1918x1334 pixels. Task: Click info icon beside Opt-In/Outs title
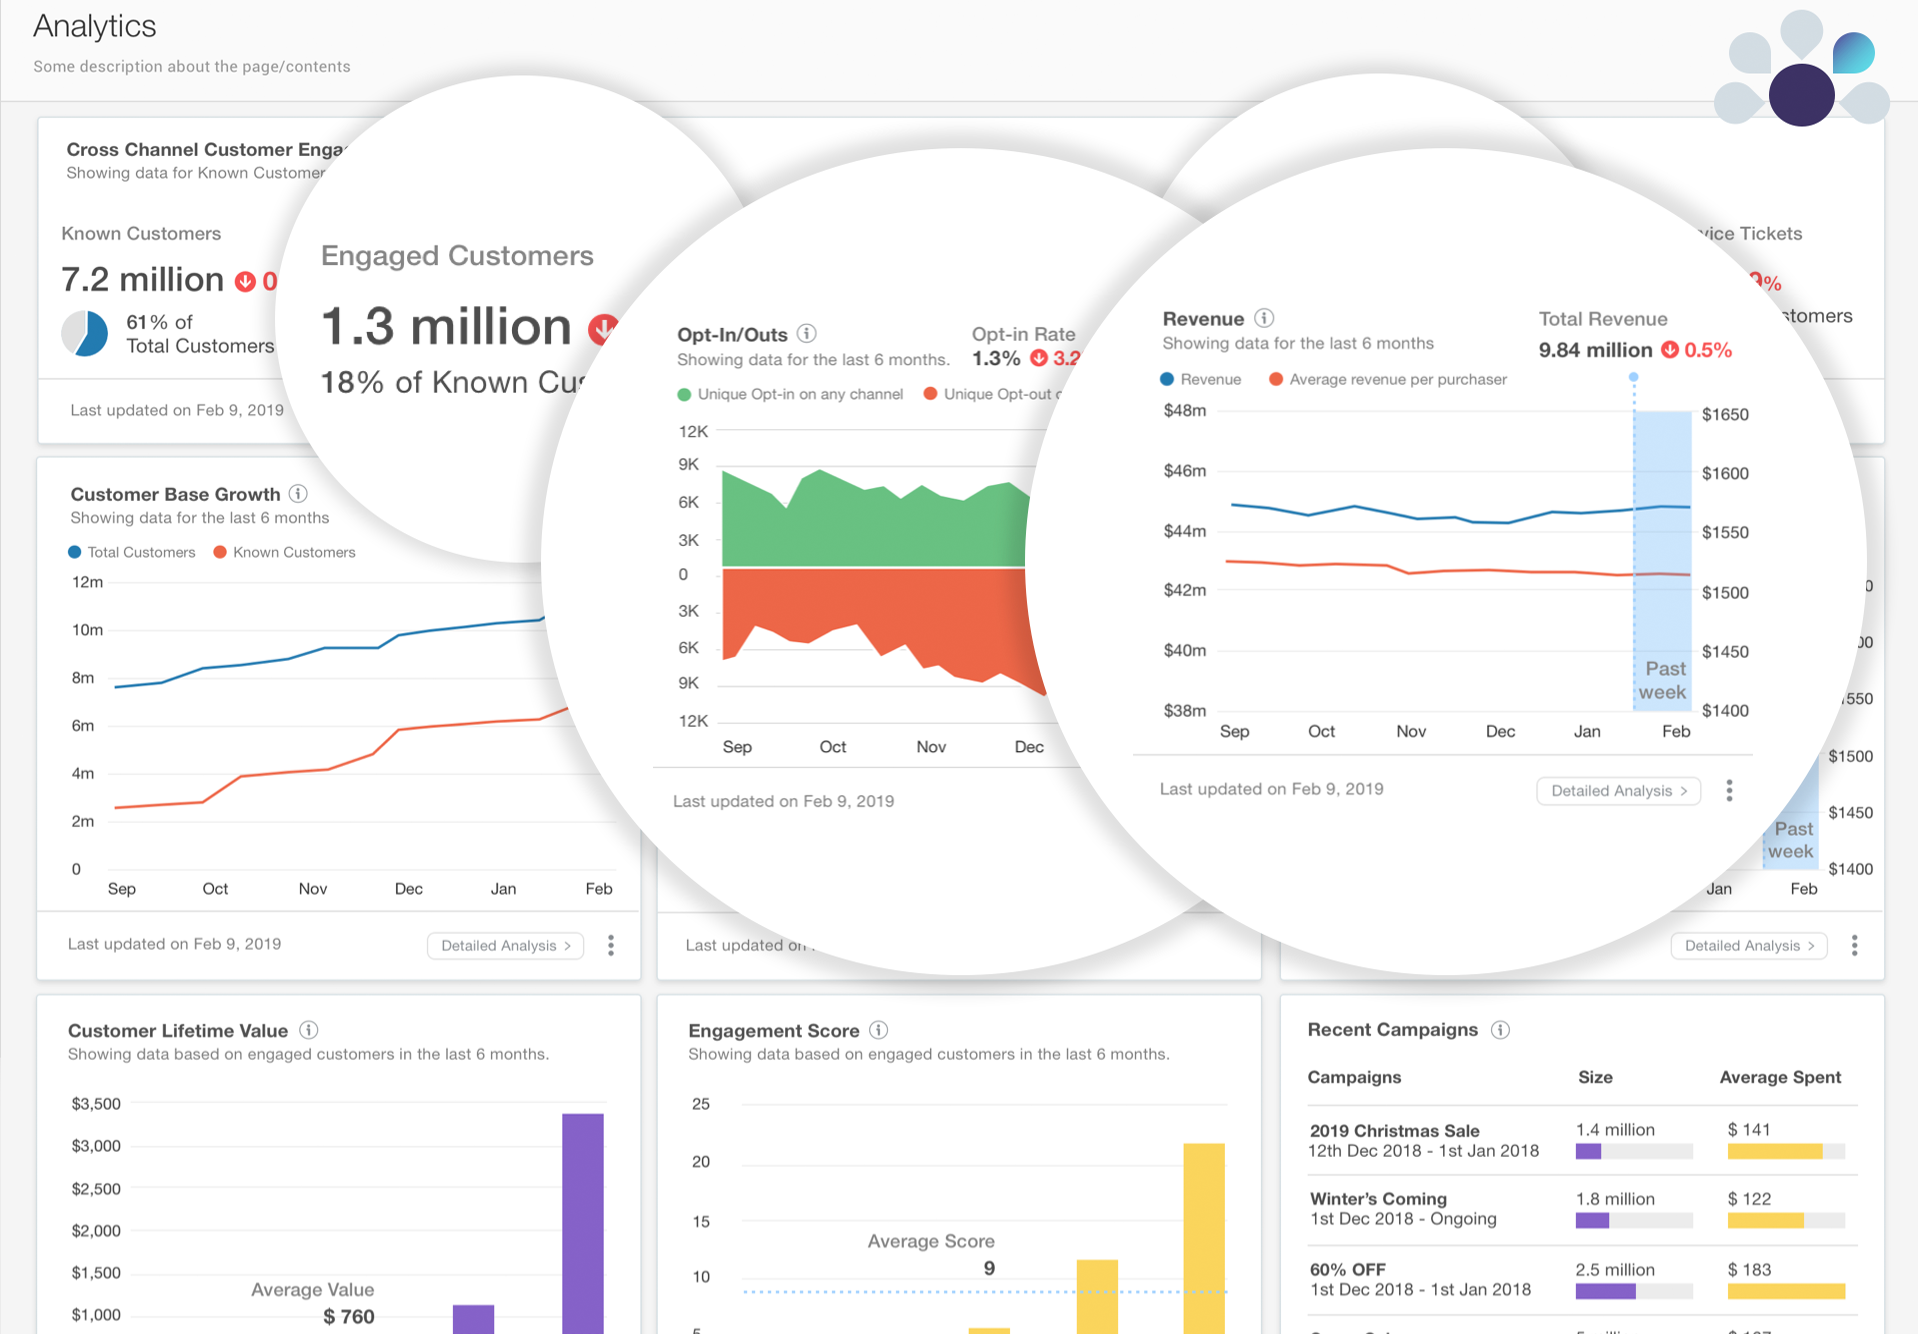807,333
